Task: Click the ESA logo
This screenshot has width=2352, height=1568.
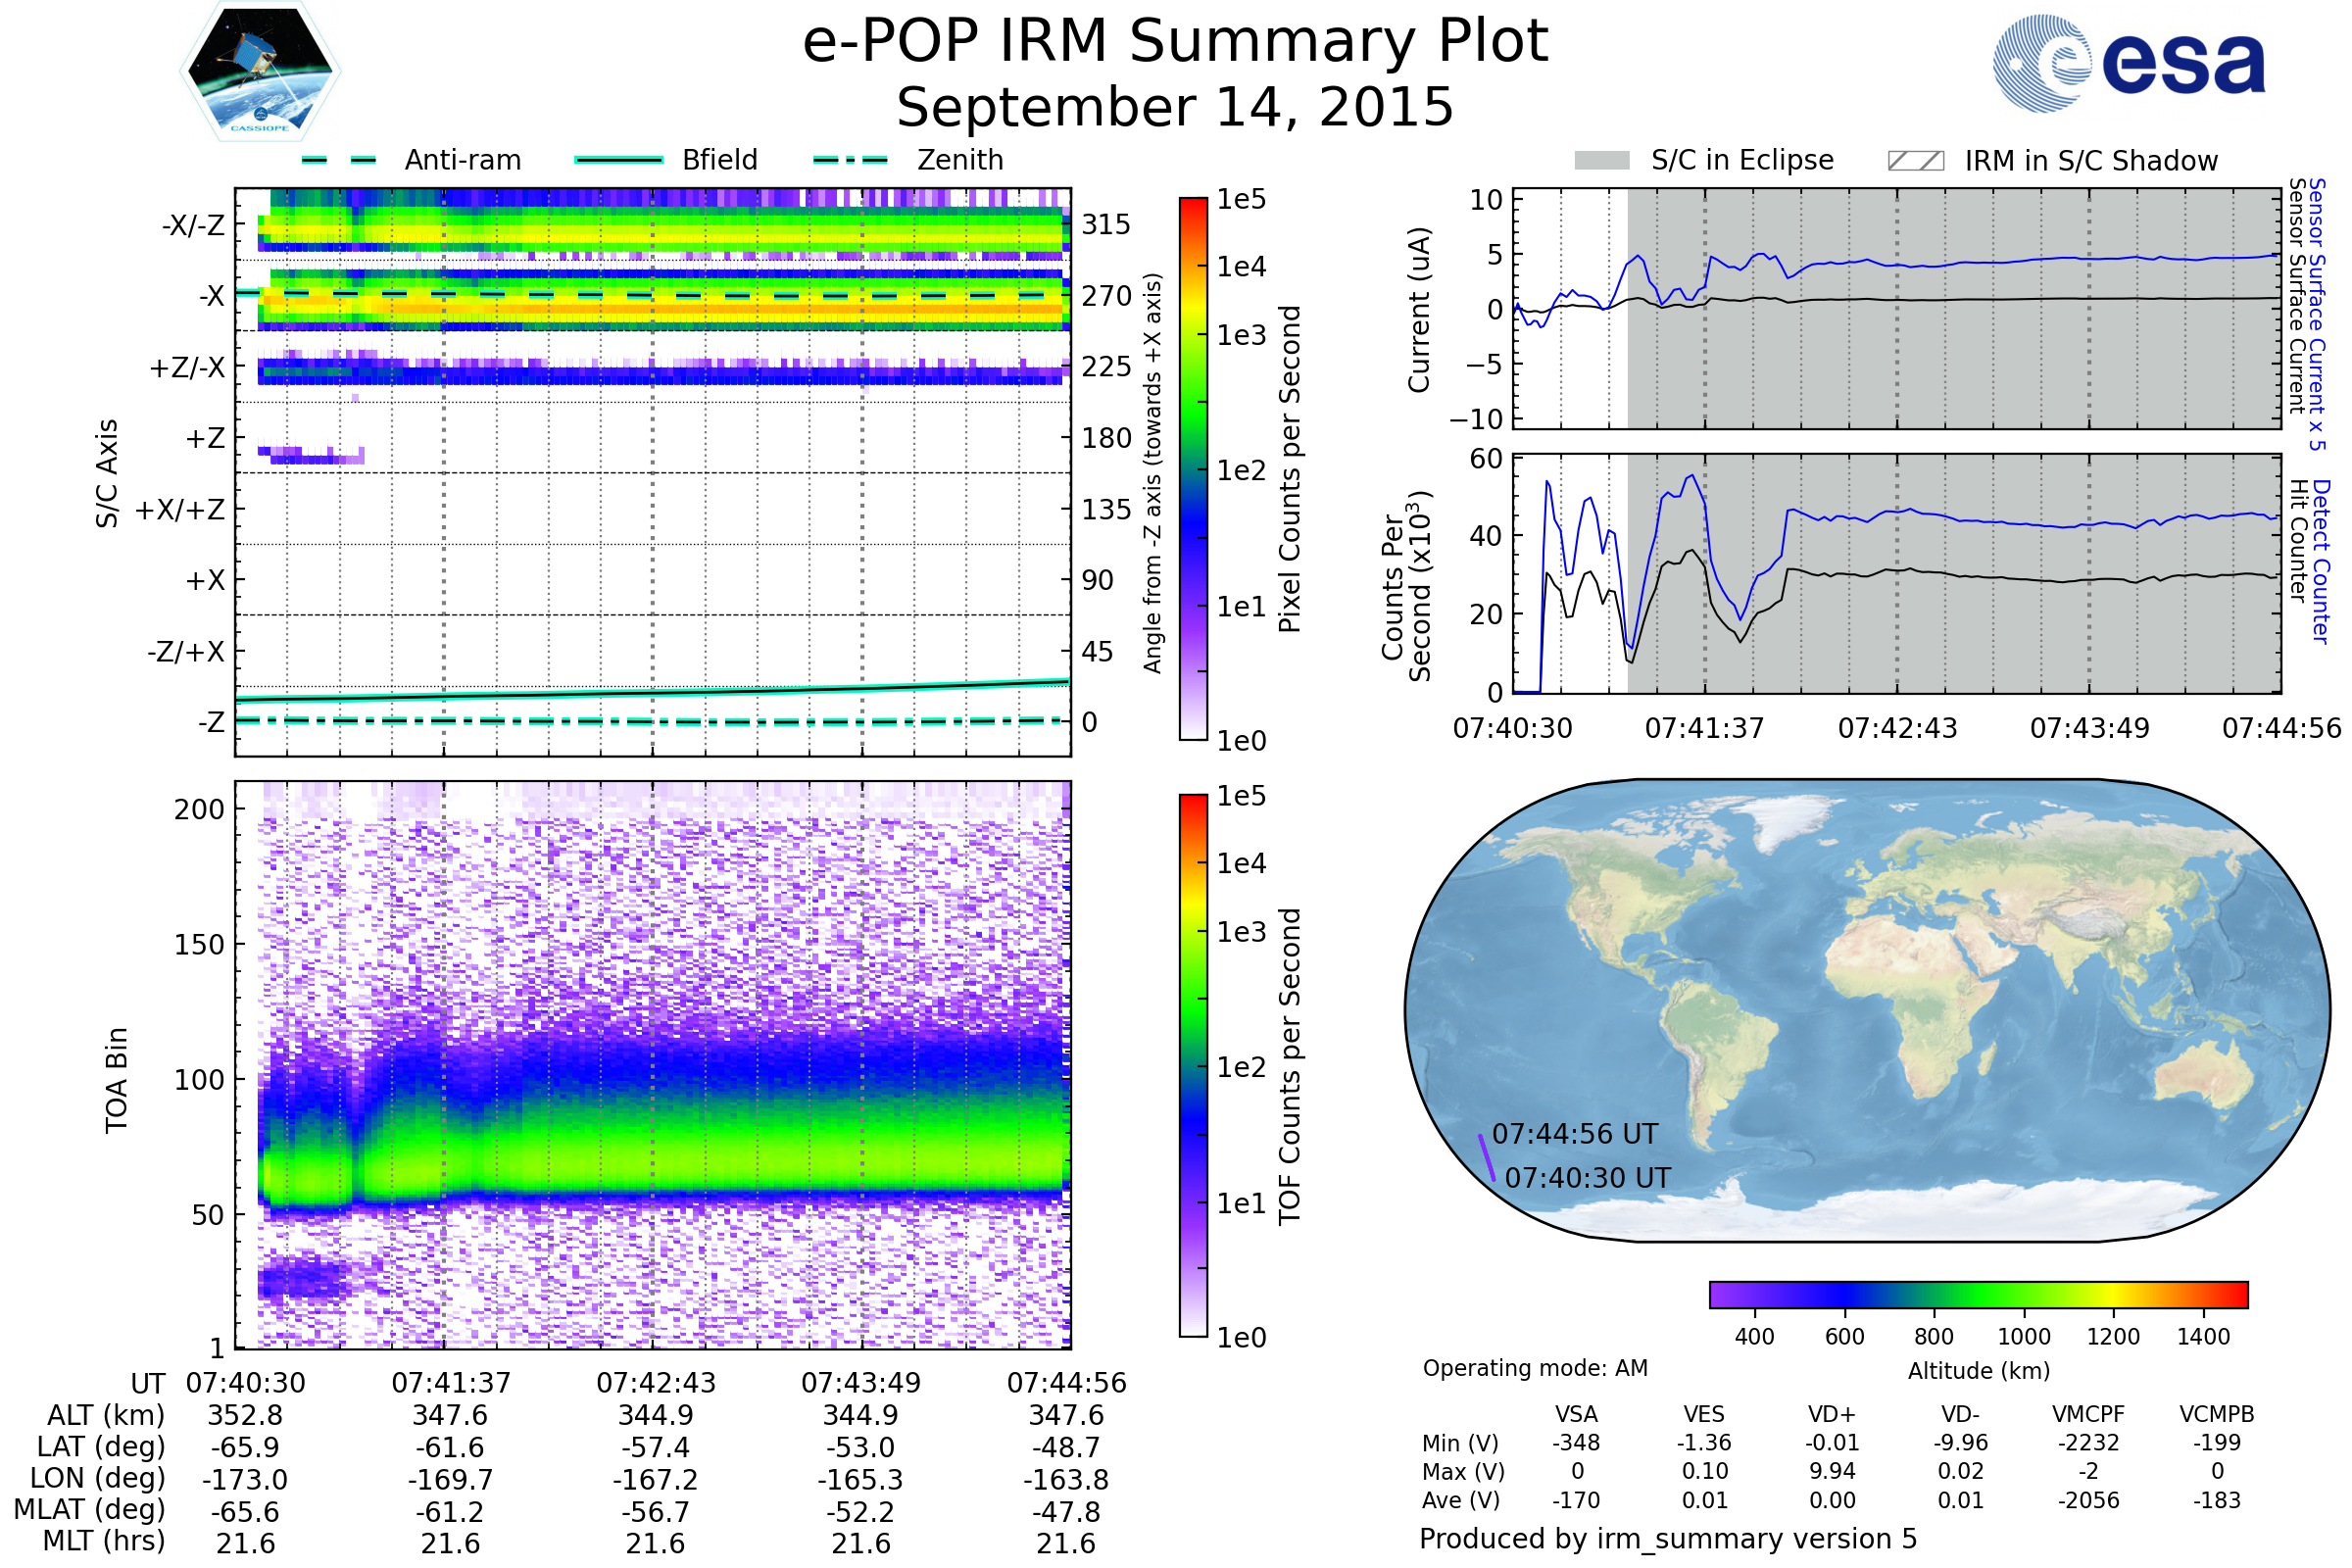Action: (x=2128, y=63)
